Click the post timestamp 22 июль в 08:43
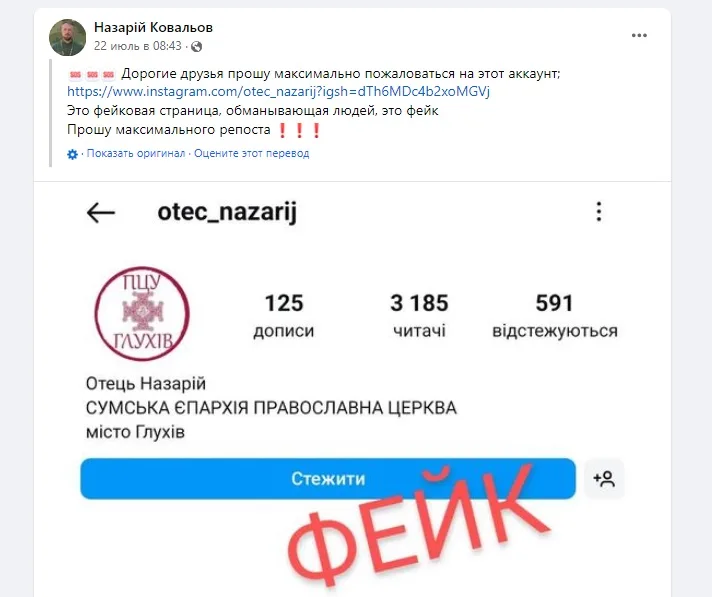Screen dimensions: 712x597 138,46
